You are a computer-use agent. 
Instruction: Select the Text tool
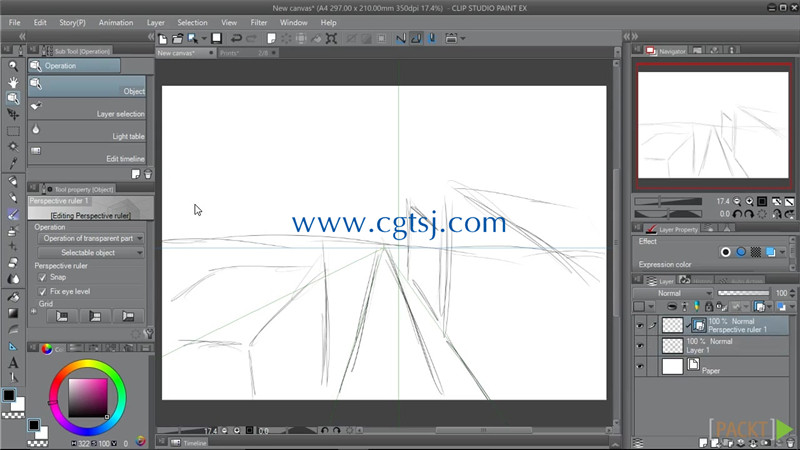(x=13, y=363)
